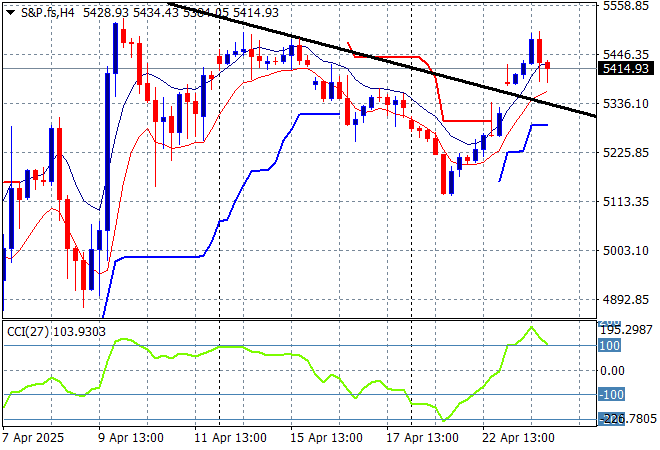Select the 17 Apr 13:00 time label
Screen dimensions: 660x450
coord(422,438)
